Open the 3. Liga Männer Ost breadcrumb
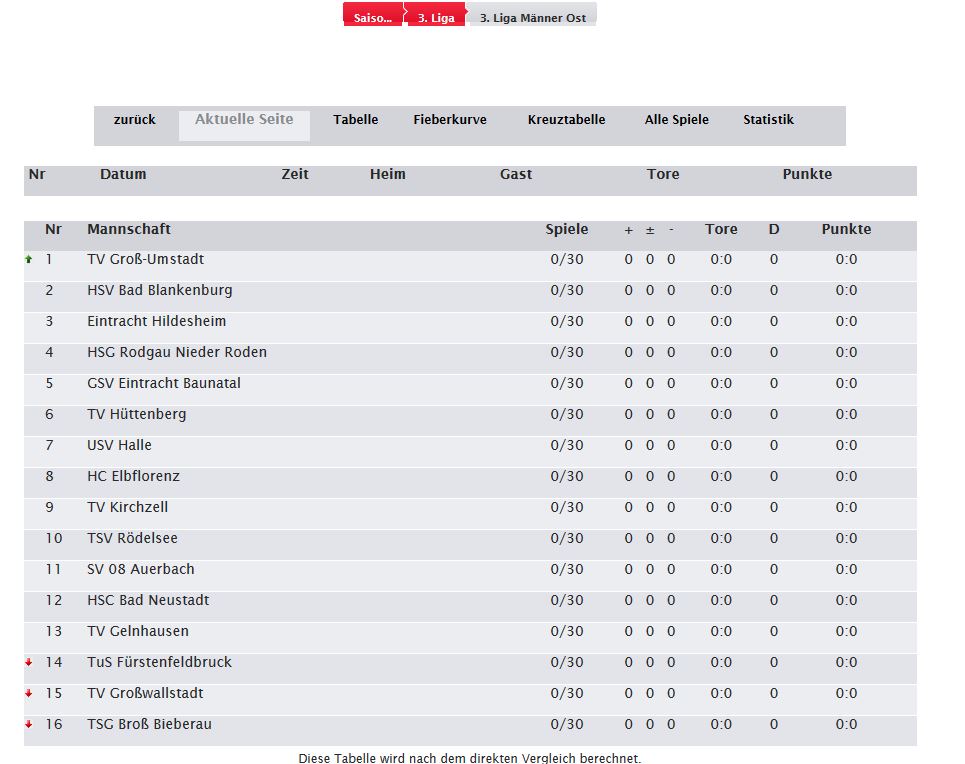 point(533,18)
